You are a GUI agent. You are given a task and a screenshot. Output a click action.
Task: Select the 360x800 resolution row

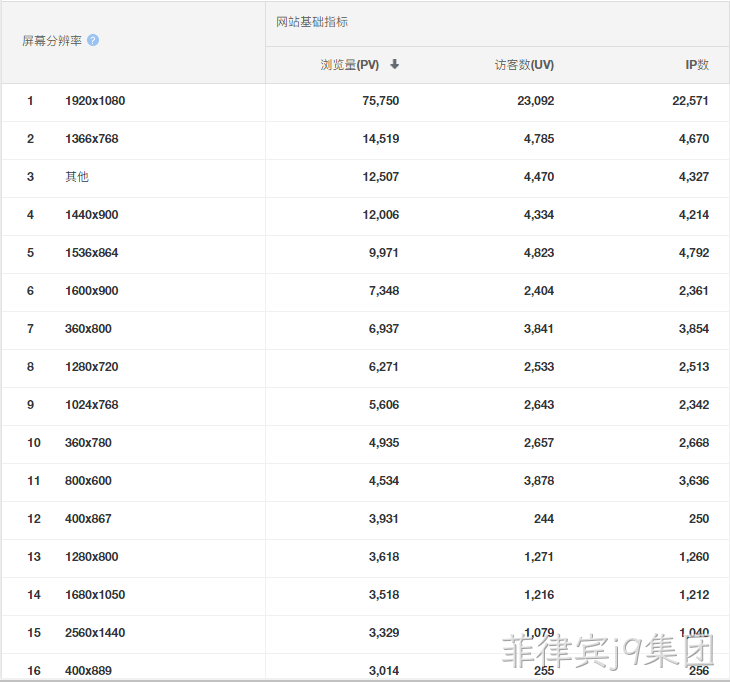365,329
